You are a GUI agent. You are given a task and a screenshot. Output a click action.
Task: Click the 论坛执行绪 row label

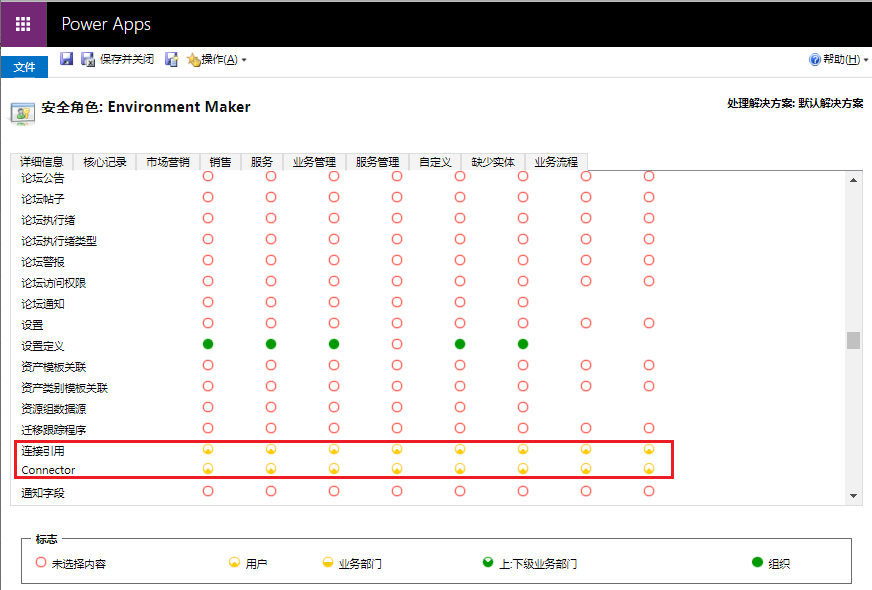pyautogui.click(x=48, y=220)
